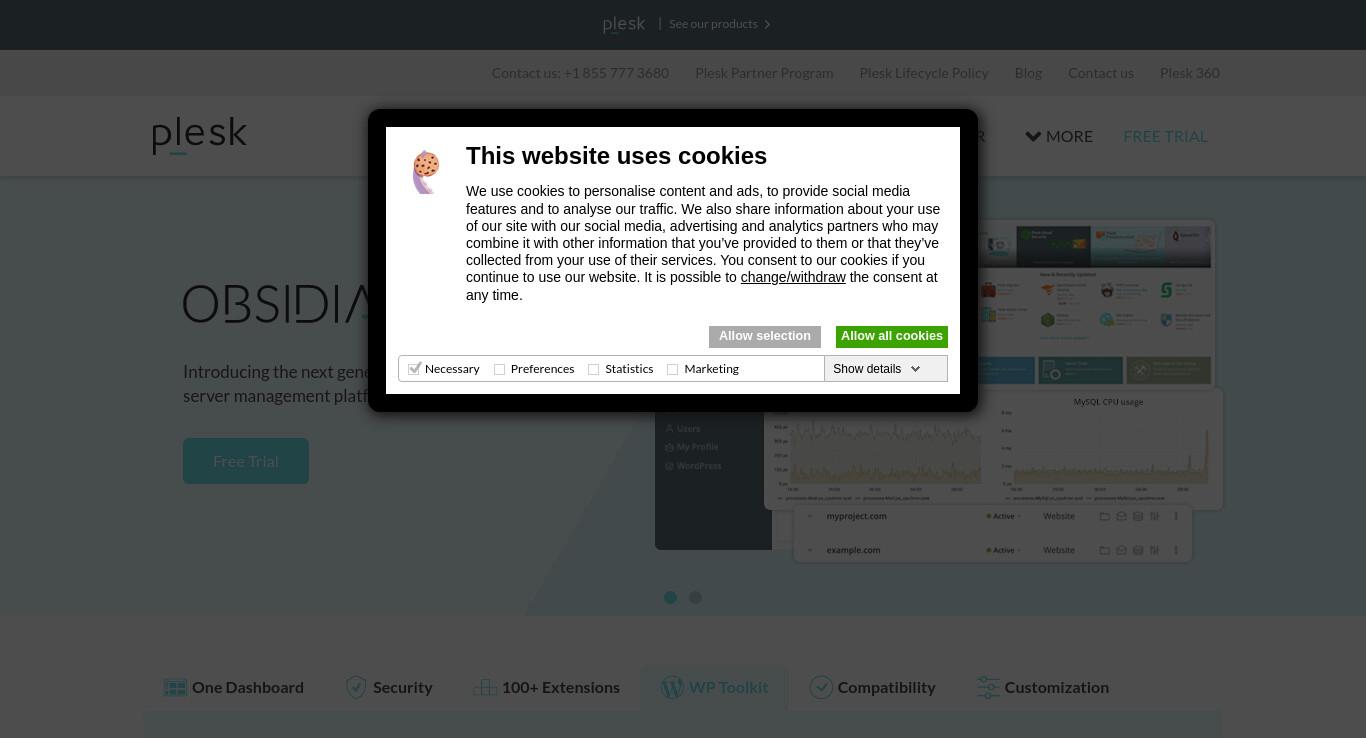Click the Plesk logo in header
1366x738 pixels.
199,135
